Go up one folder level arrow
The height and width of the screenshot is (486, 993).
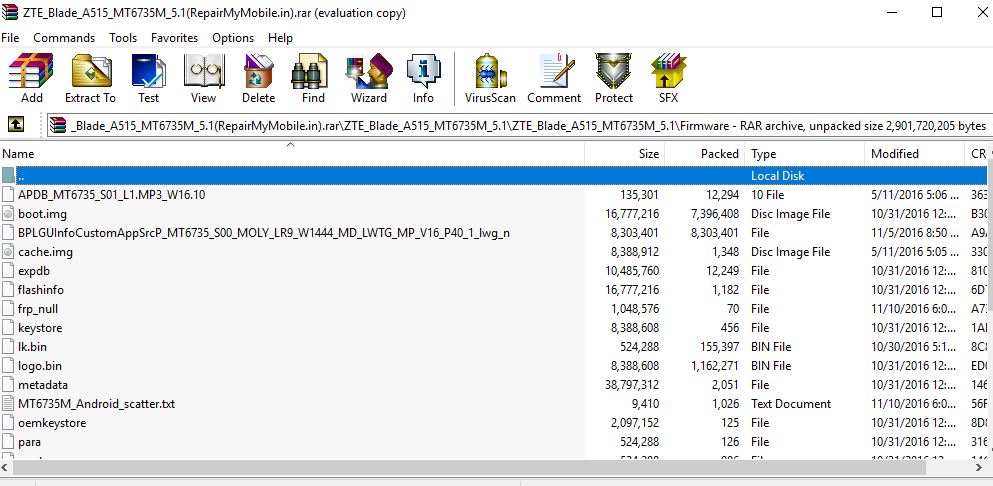pyautogui.click(x=16, y=125)
